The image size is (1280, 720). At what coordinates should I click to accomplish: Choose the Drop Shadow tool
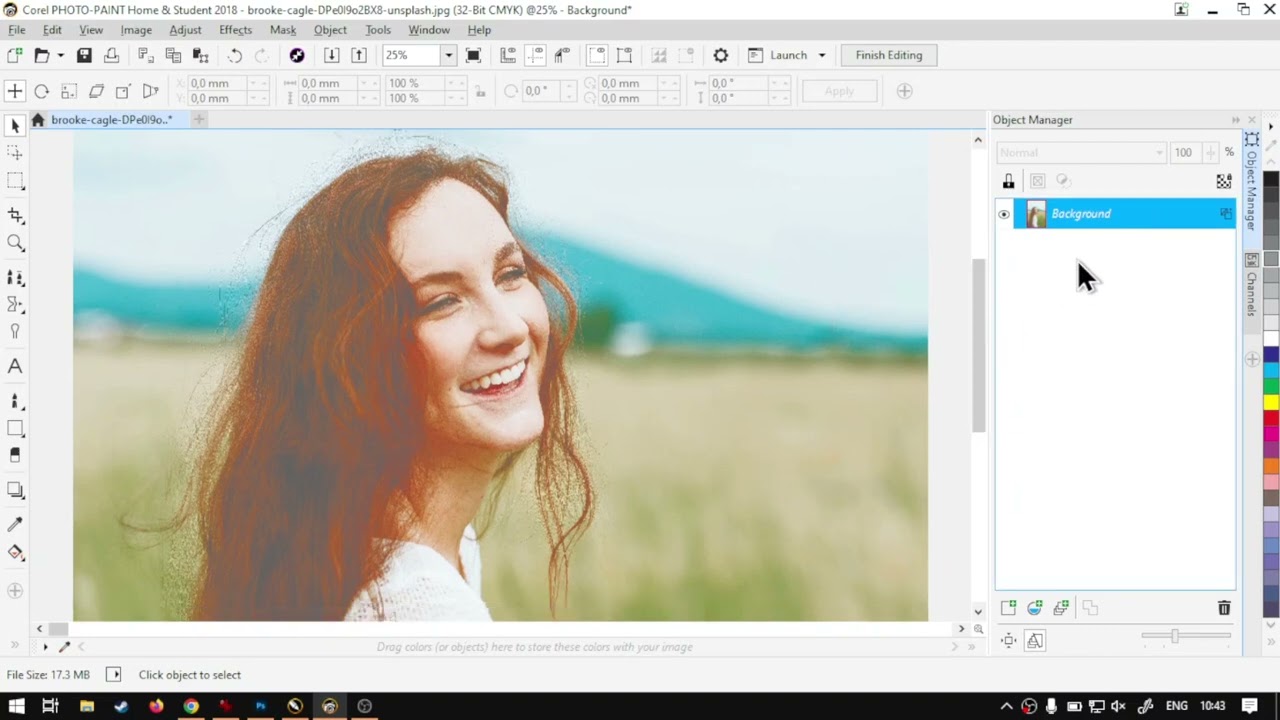pos(15,490)
